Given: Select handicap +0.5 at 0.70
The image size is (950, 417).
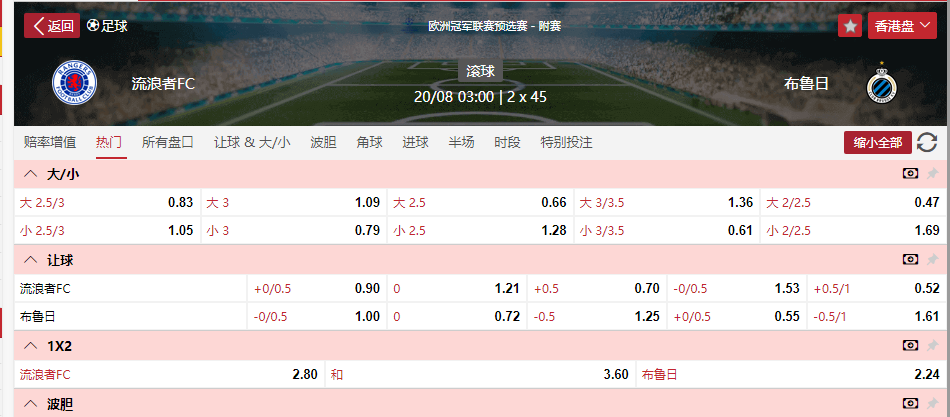Looking at the screenshot, I should [597, 289].
